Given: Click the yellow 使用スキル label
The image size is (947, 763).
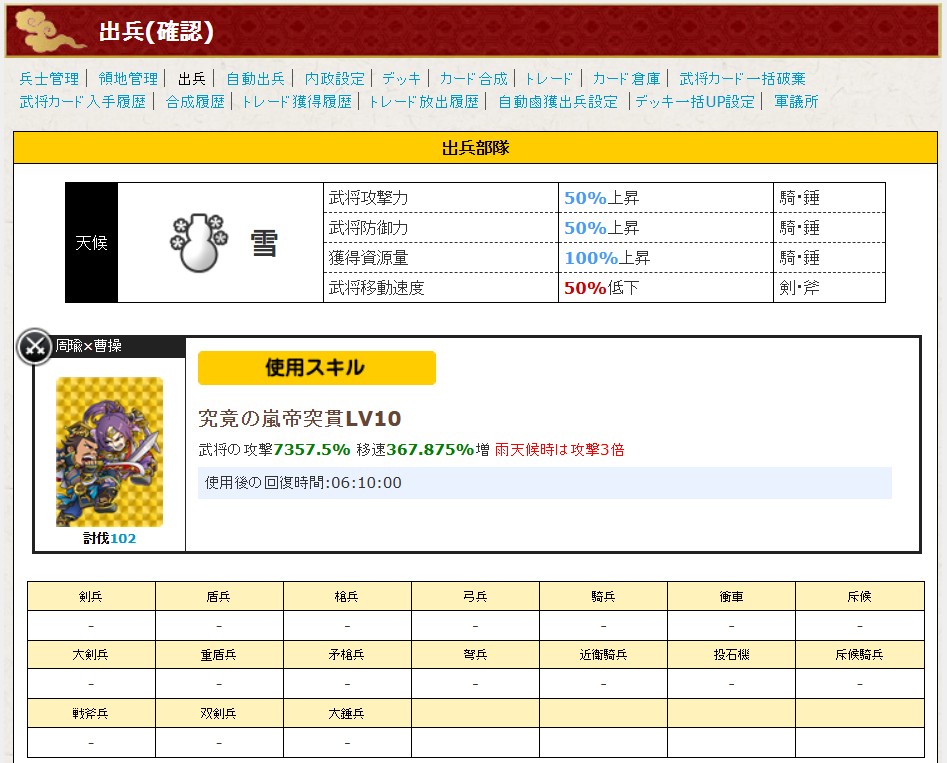Looking at the screenshot, I should coord(316,368).
